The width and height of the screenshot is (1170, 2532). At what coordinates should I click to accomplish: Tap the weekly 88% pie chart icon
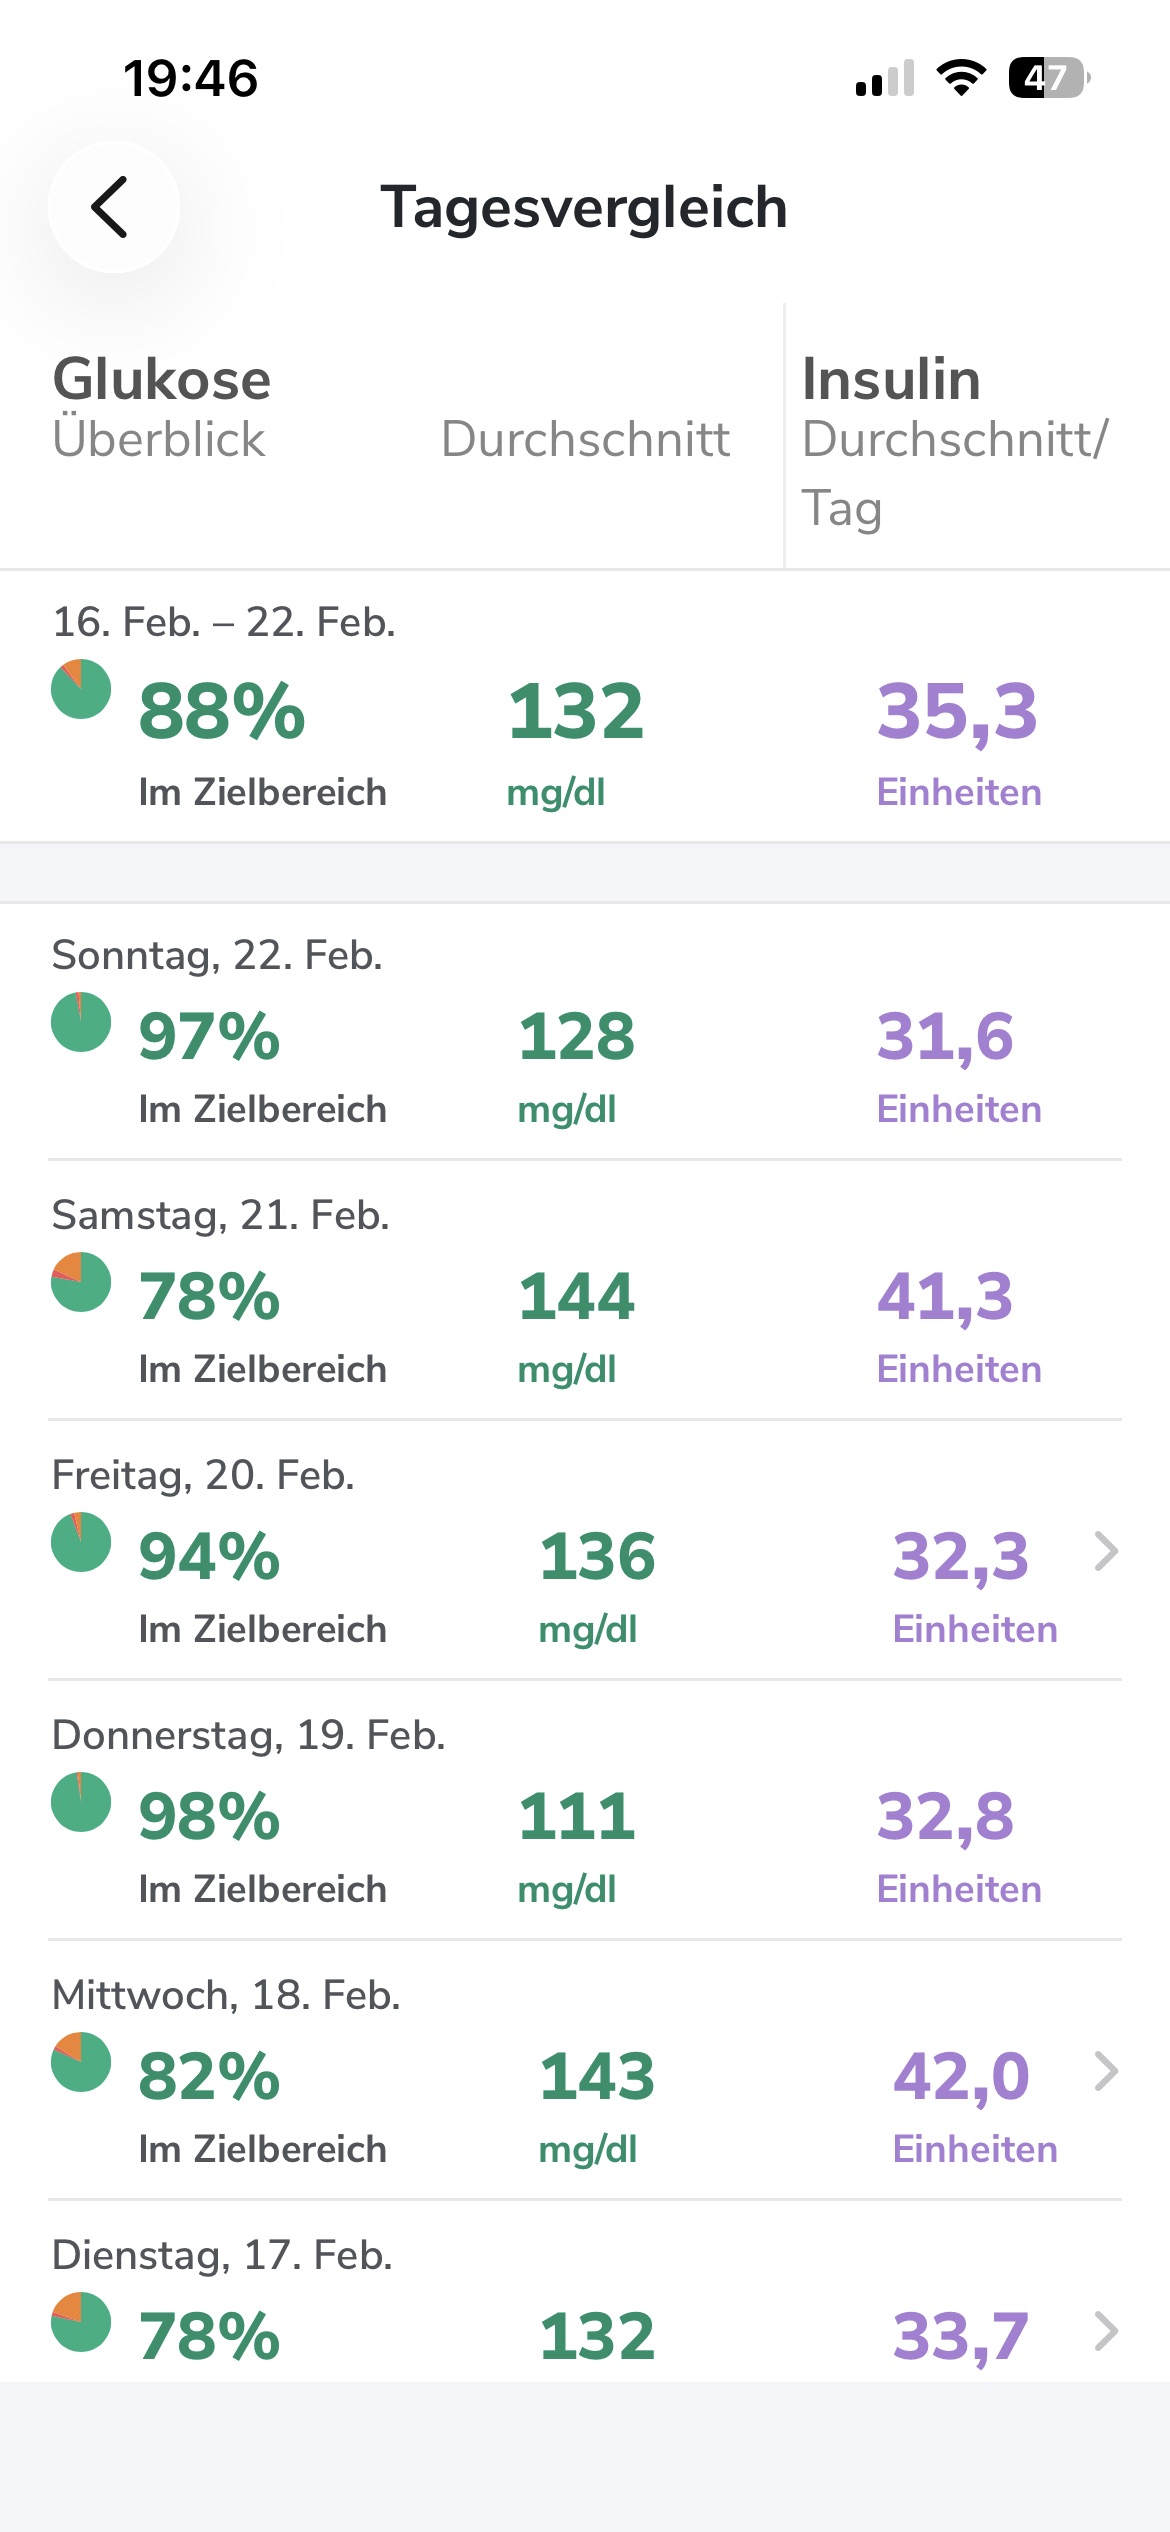click(x=81, y=689)
